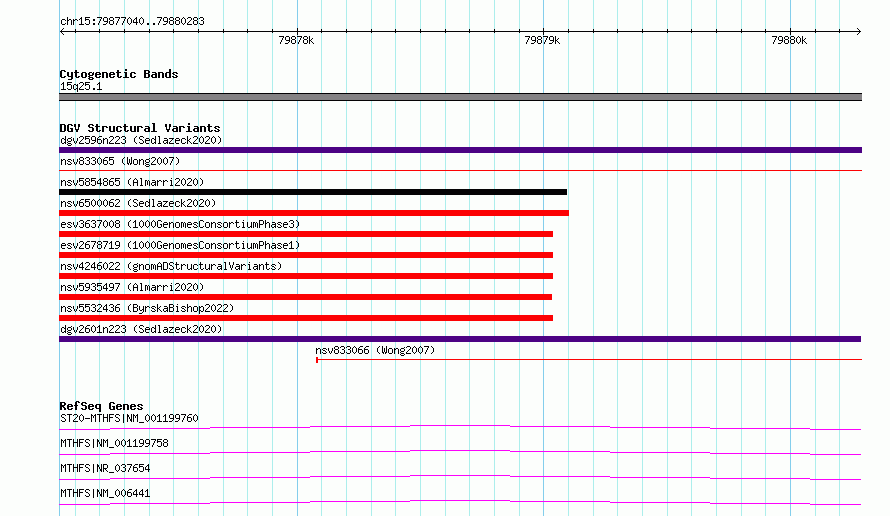Click the 15q25.1 band label
The width and height of the screenshot is (890, 516).
coord(81,86)
